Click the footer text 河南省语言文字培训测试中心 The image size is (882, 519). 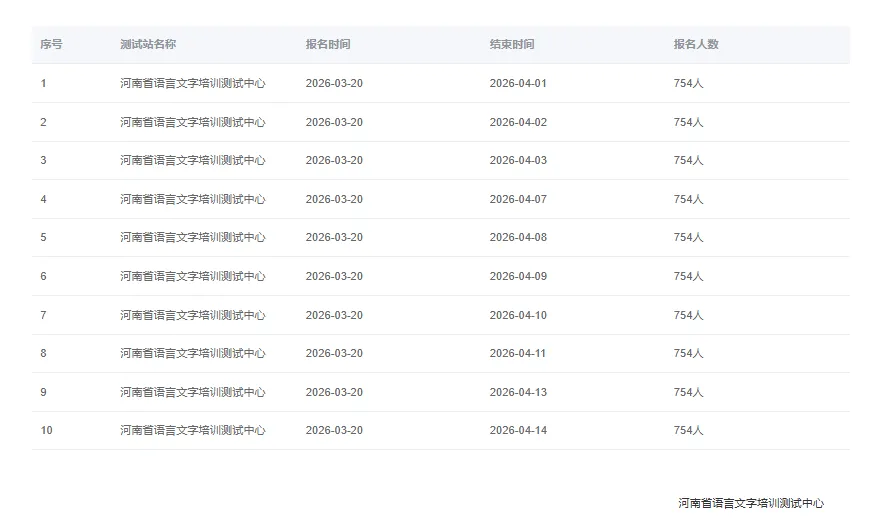[x=751, y=503]
